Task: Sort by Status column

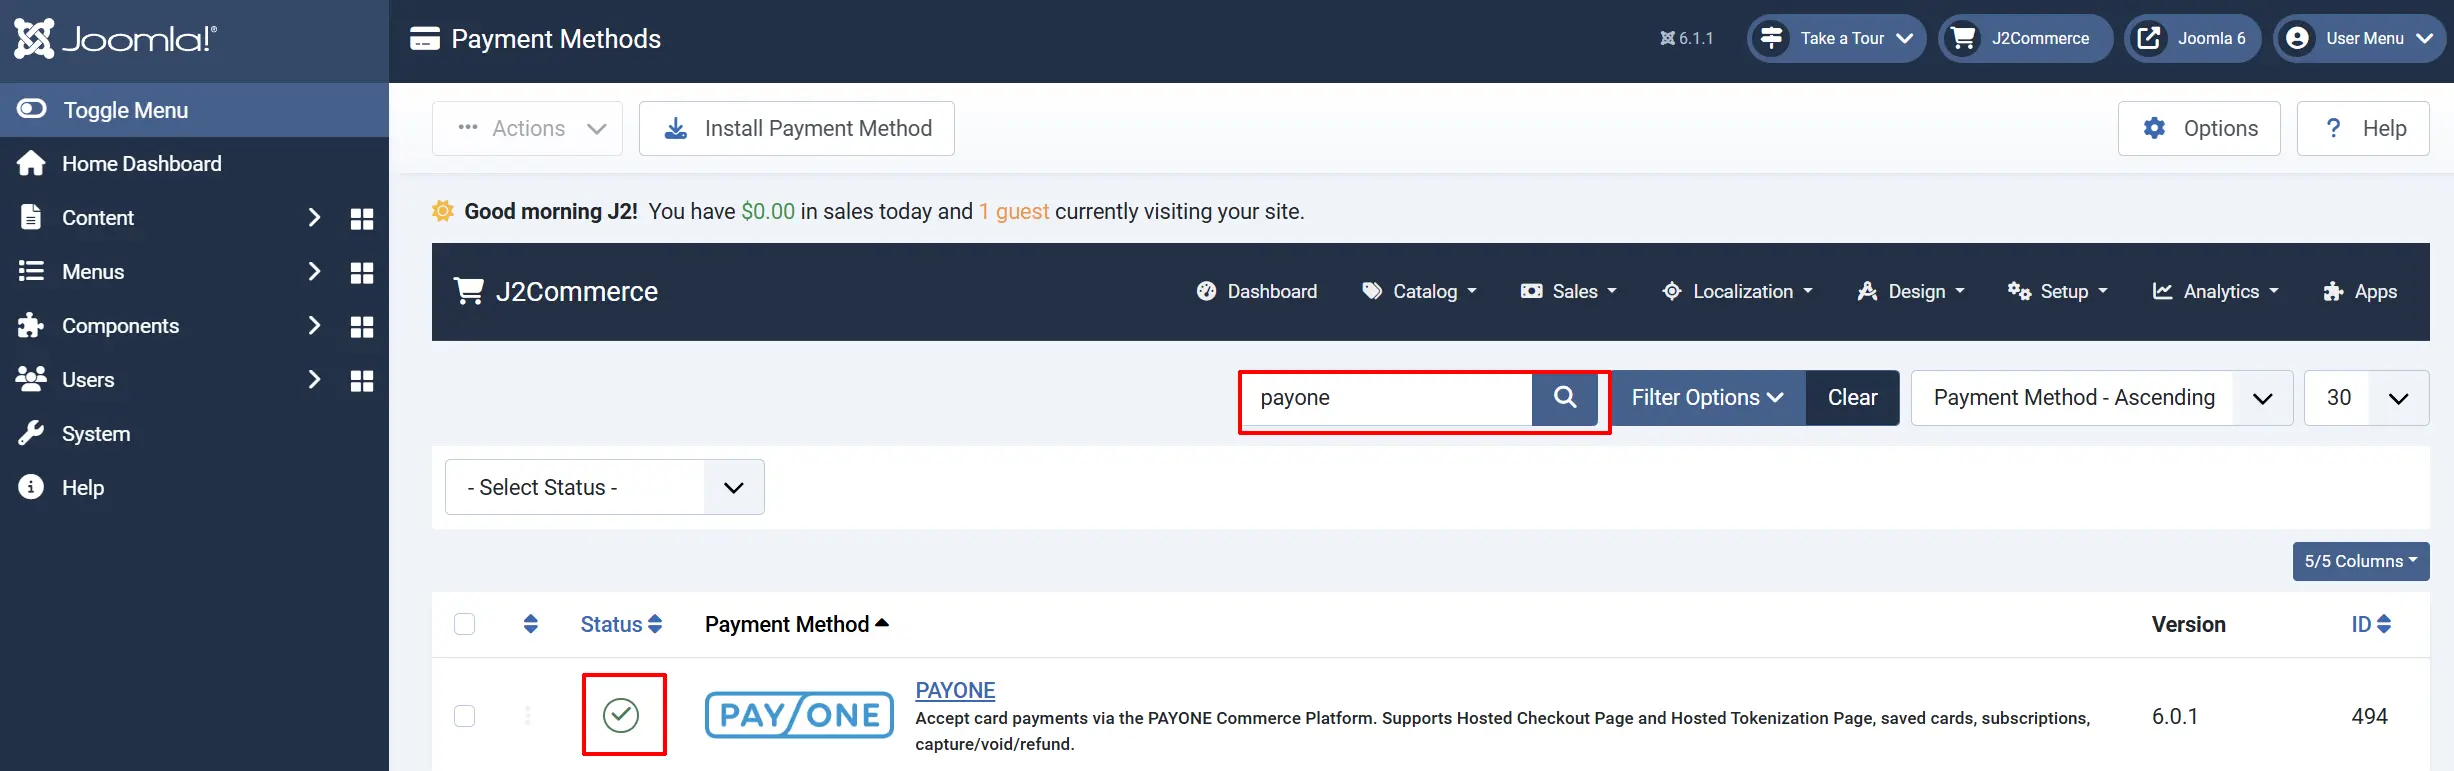Action: [621, 624]
